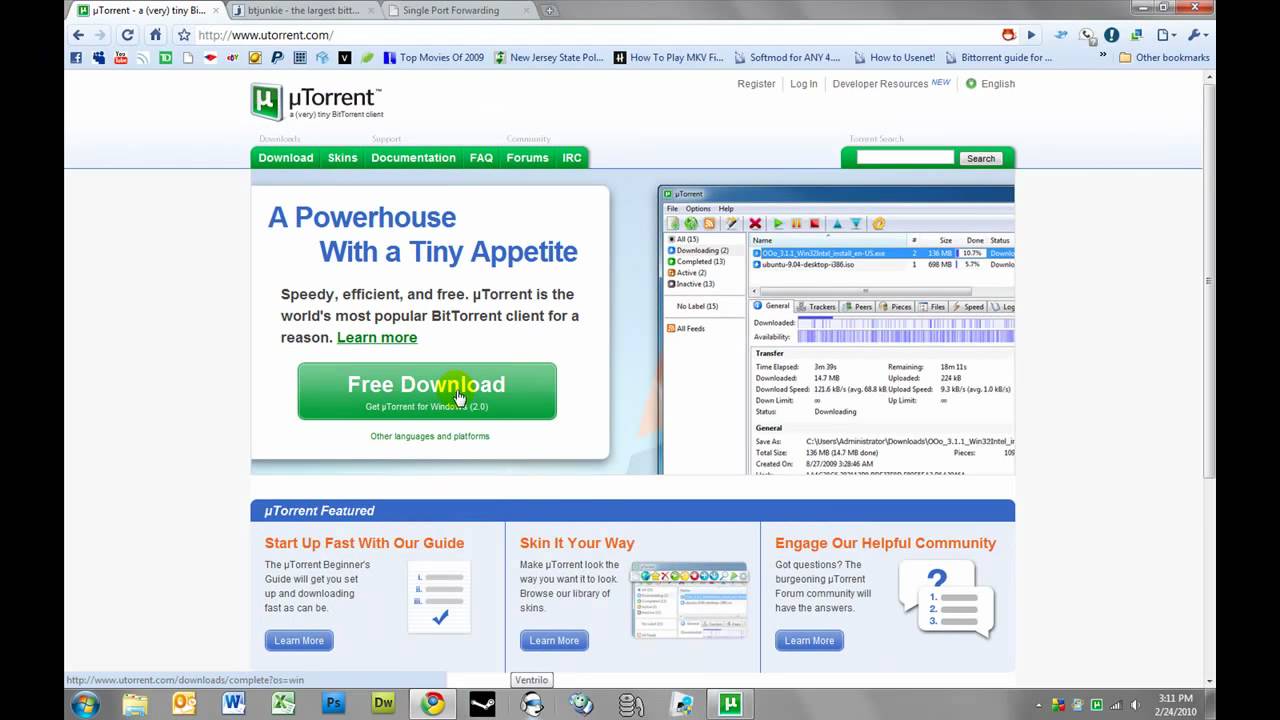Open the PayPal bookmark icon
The image size is (1280, 720).
(277, 58)
